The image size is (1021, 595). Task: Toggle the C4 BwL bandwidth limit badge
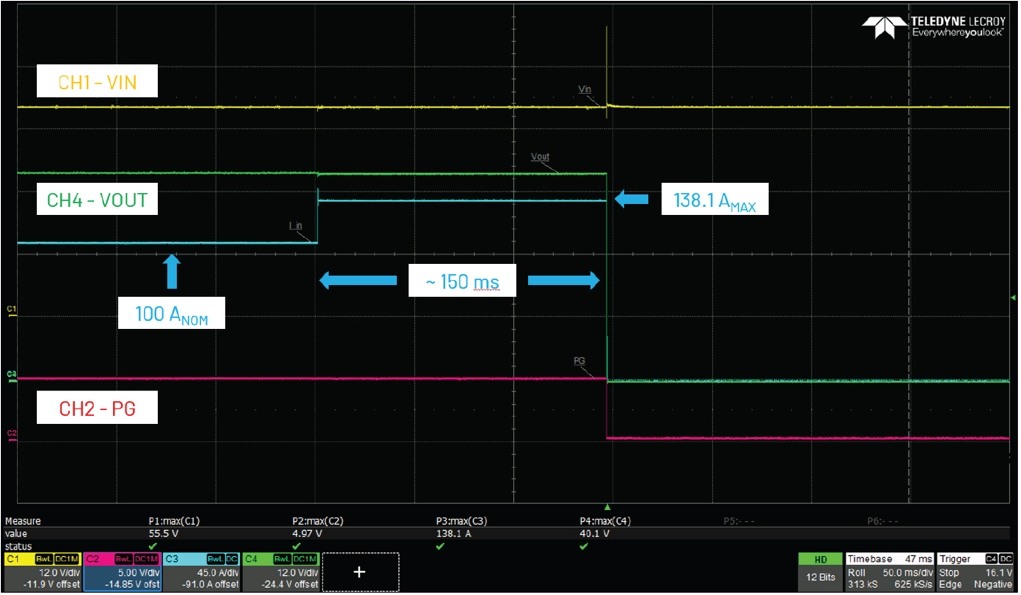click(283, 559)
